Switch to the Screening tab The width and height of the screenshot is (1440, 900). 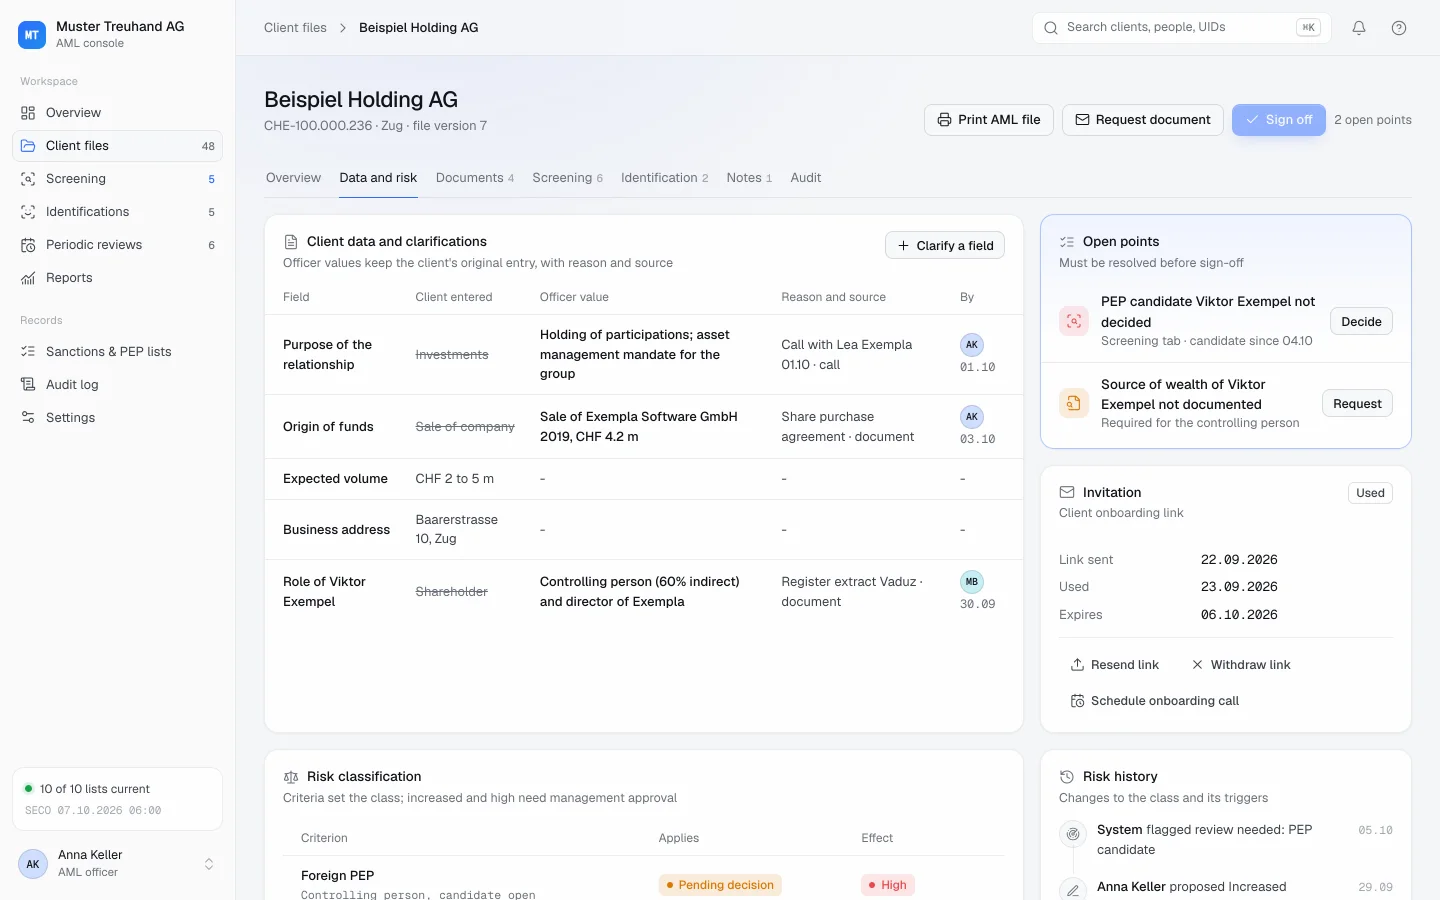point(567,178)
